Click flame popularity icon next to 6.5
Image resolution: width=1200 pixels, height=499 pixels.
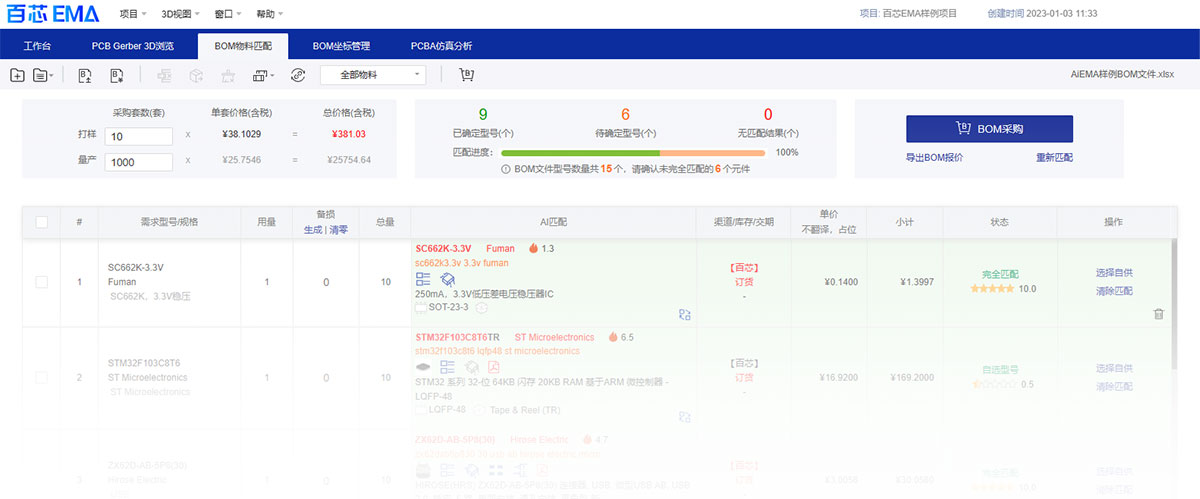pos(612,337)
